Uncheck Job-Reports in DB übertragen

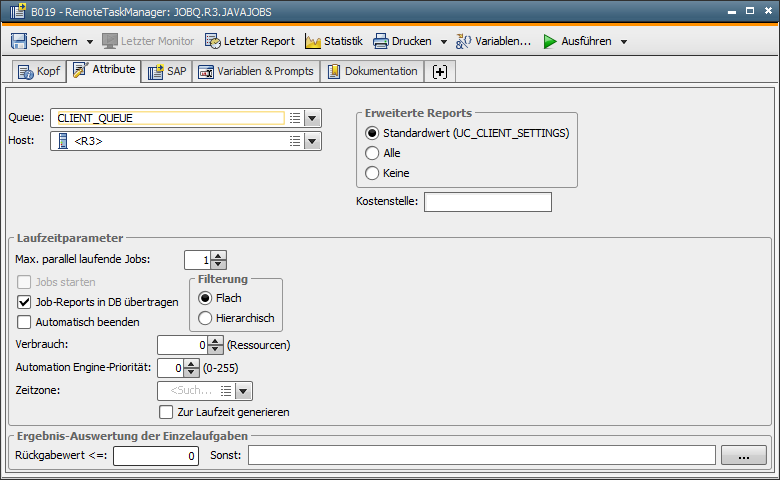25,301
